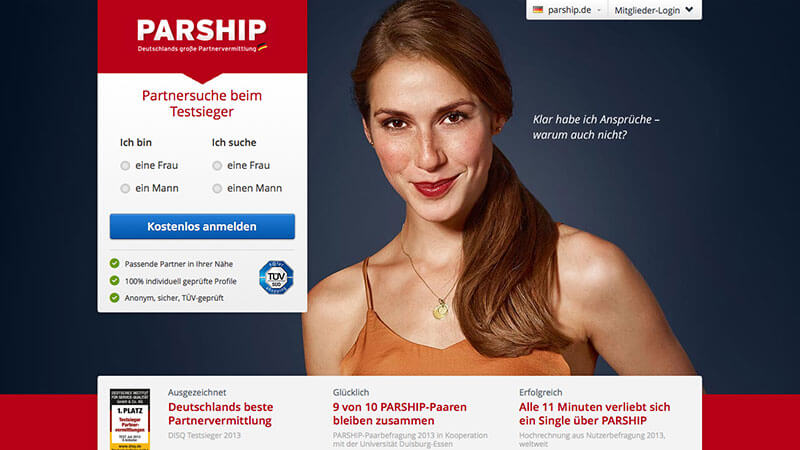Viewport: 800px width, 450px height.
Task: Click the green checkmark beside Passende Partner
Action: click(x=114, y=263)
